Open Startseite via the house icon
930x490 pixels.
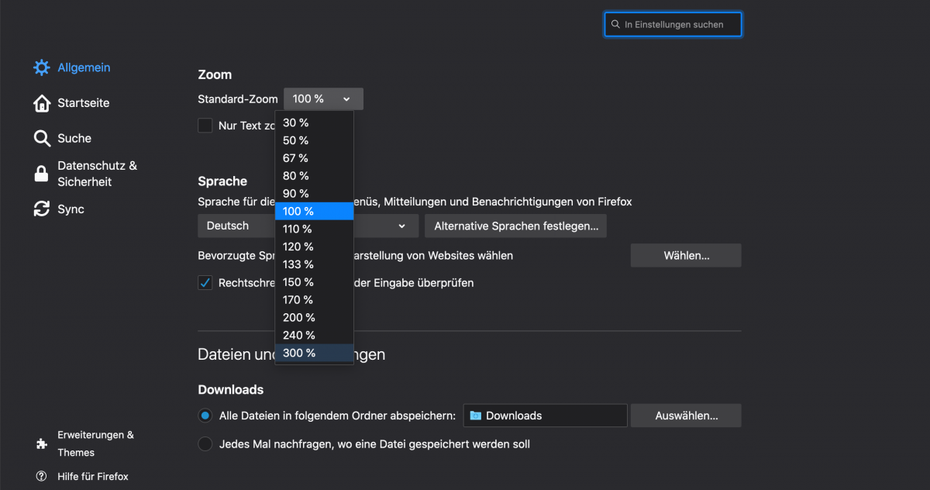[41, 103]
